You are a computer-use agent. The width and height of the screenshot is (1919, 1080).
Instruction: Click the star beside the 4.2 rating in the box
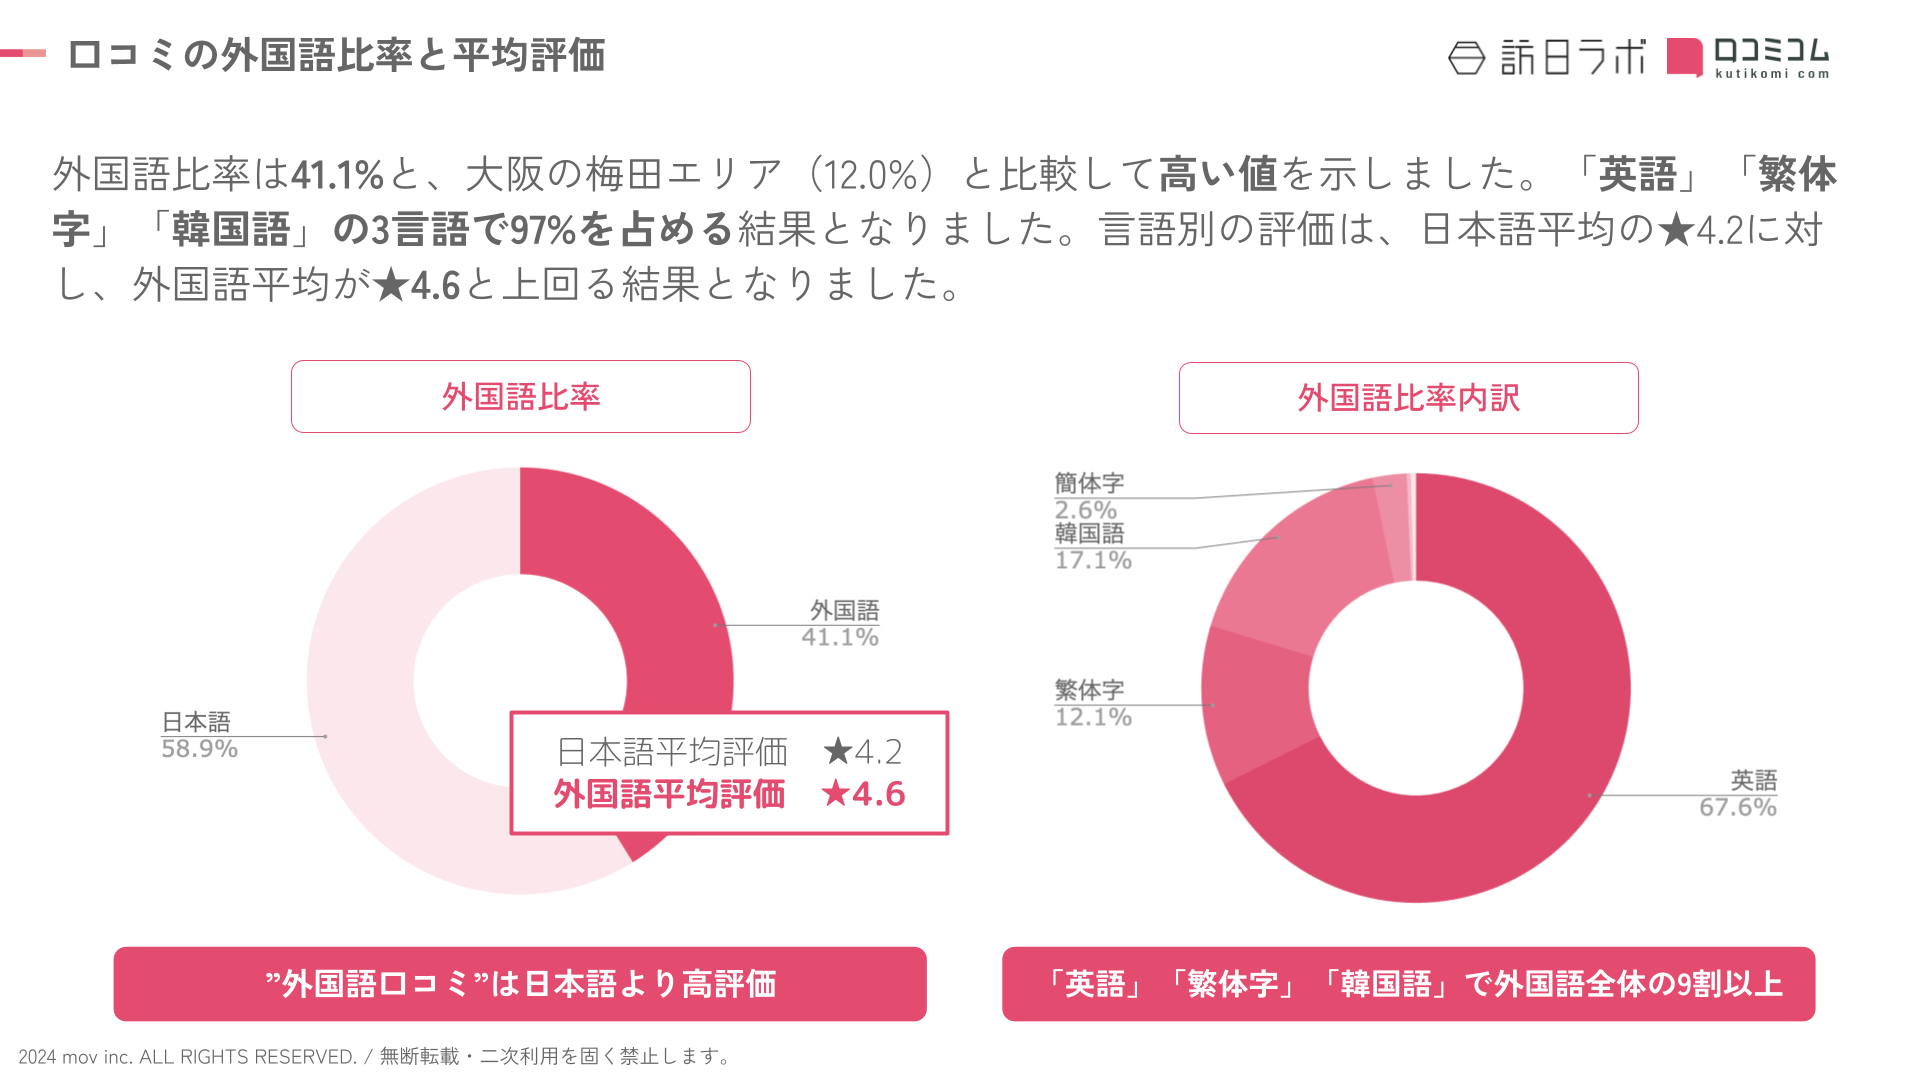point(837,751)
